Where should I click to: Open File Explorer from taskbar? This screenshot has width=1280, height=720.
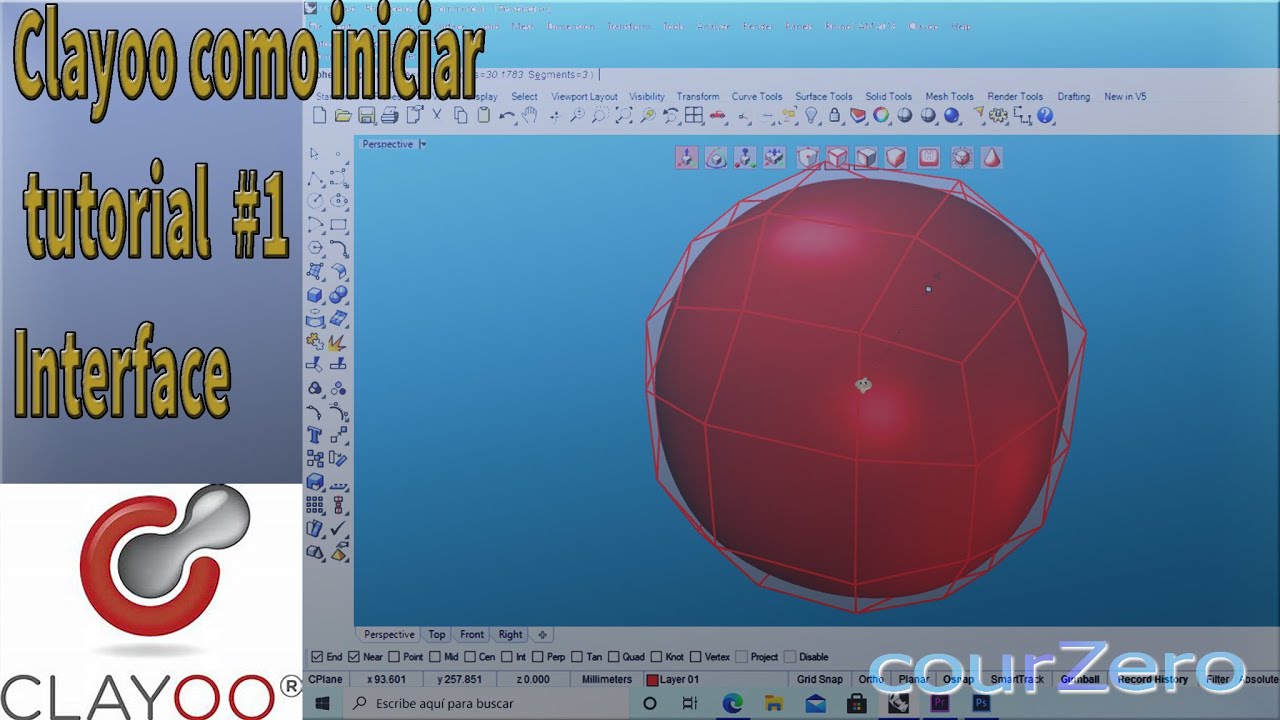[x=775, y=704]
